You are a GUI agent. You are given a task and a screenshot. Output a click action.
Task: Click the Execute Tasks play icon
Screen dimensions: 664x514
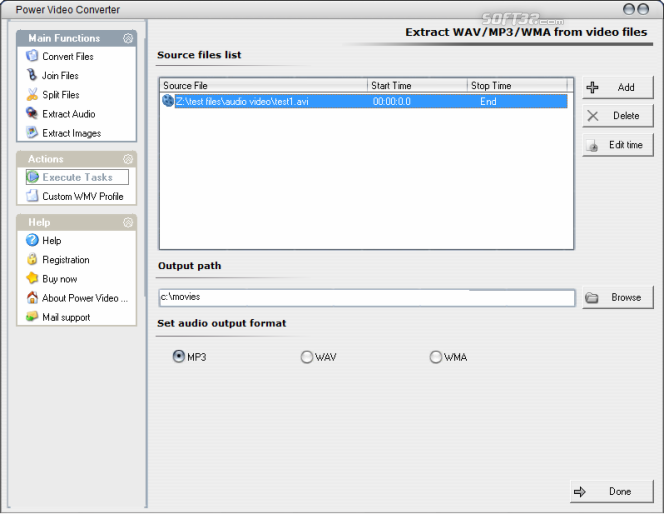click(33, 177)
